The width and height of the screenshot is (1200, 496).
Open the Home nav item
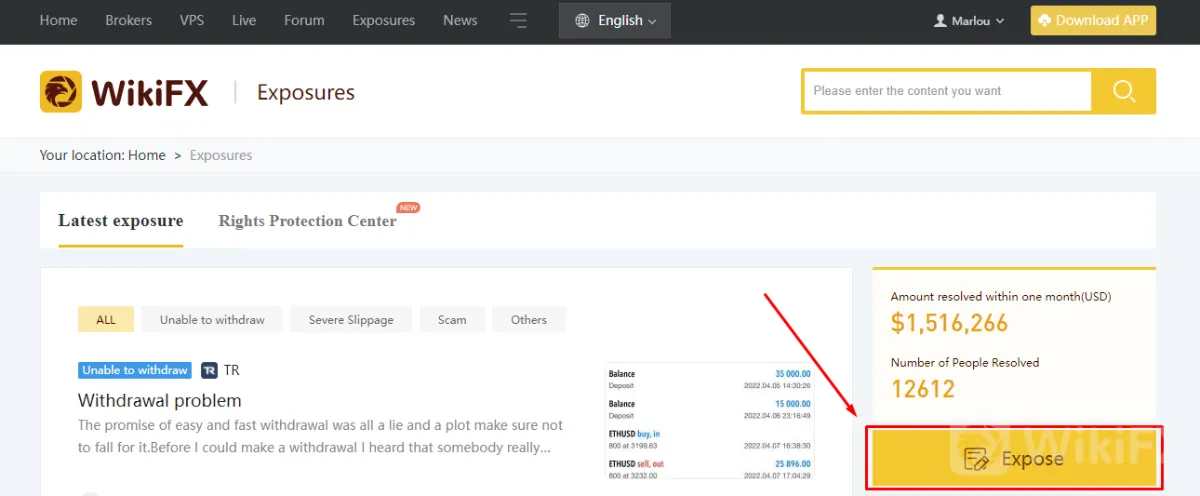coord(58,20)
